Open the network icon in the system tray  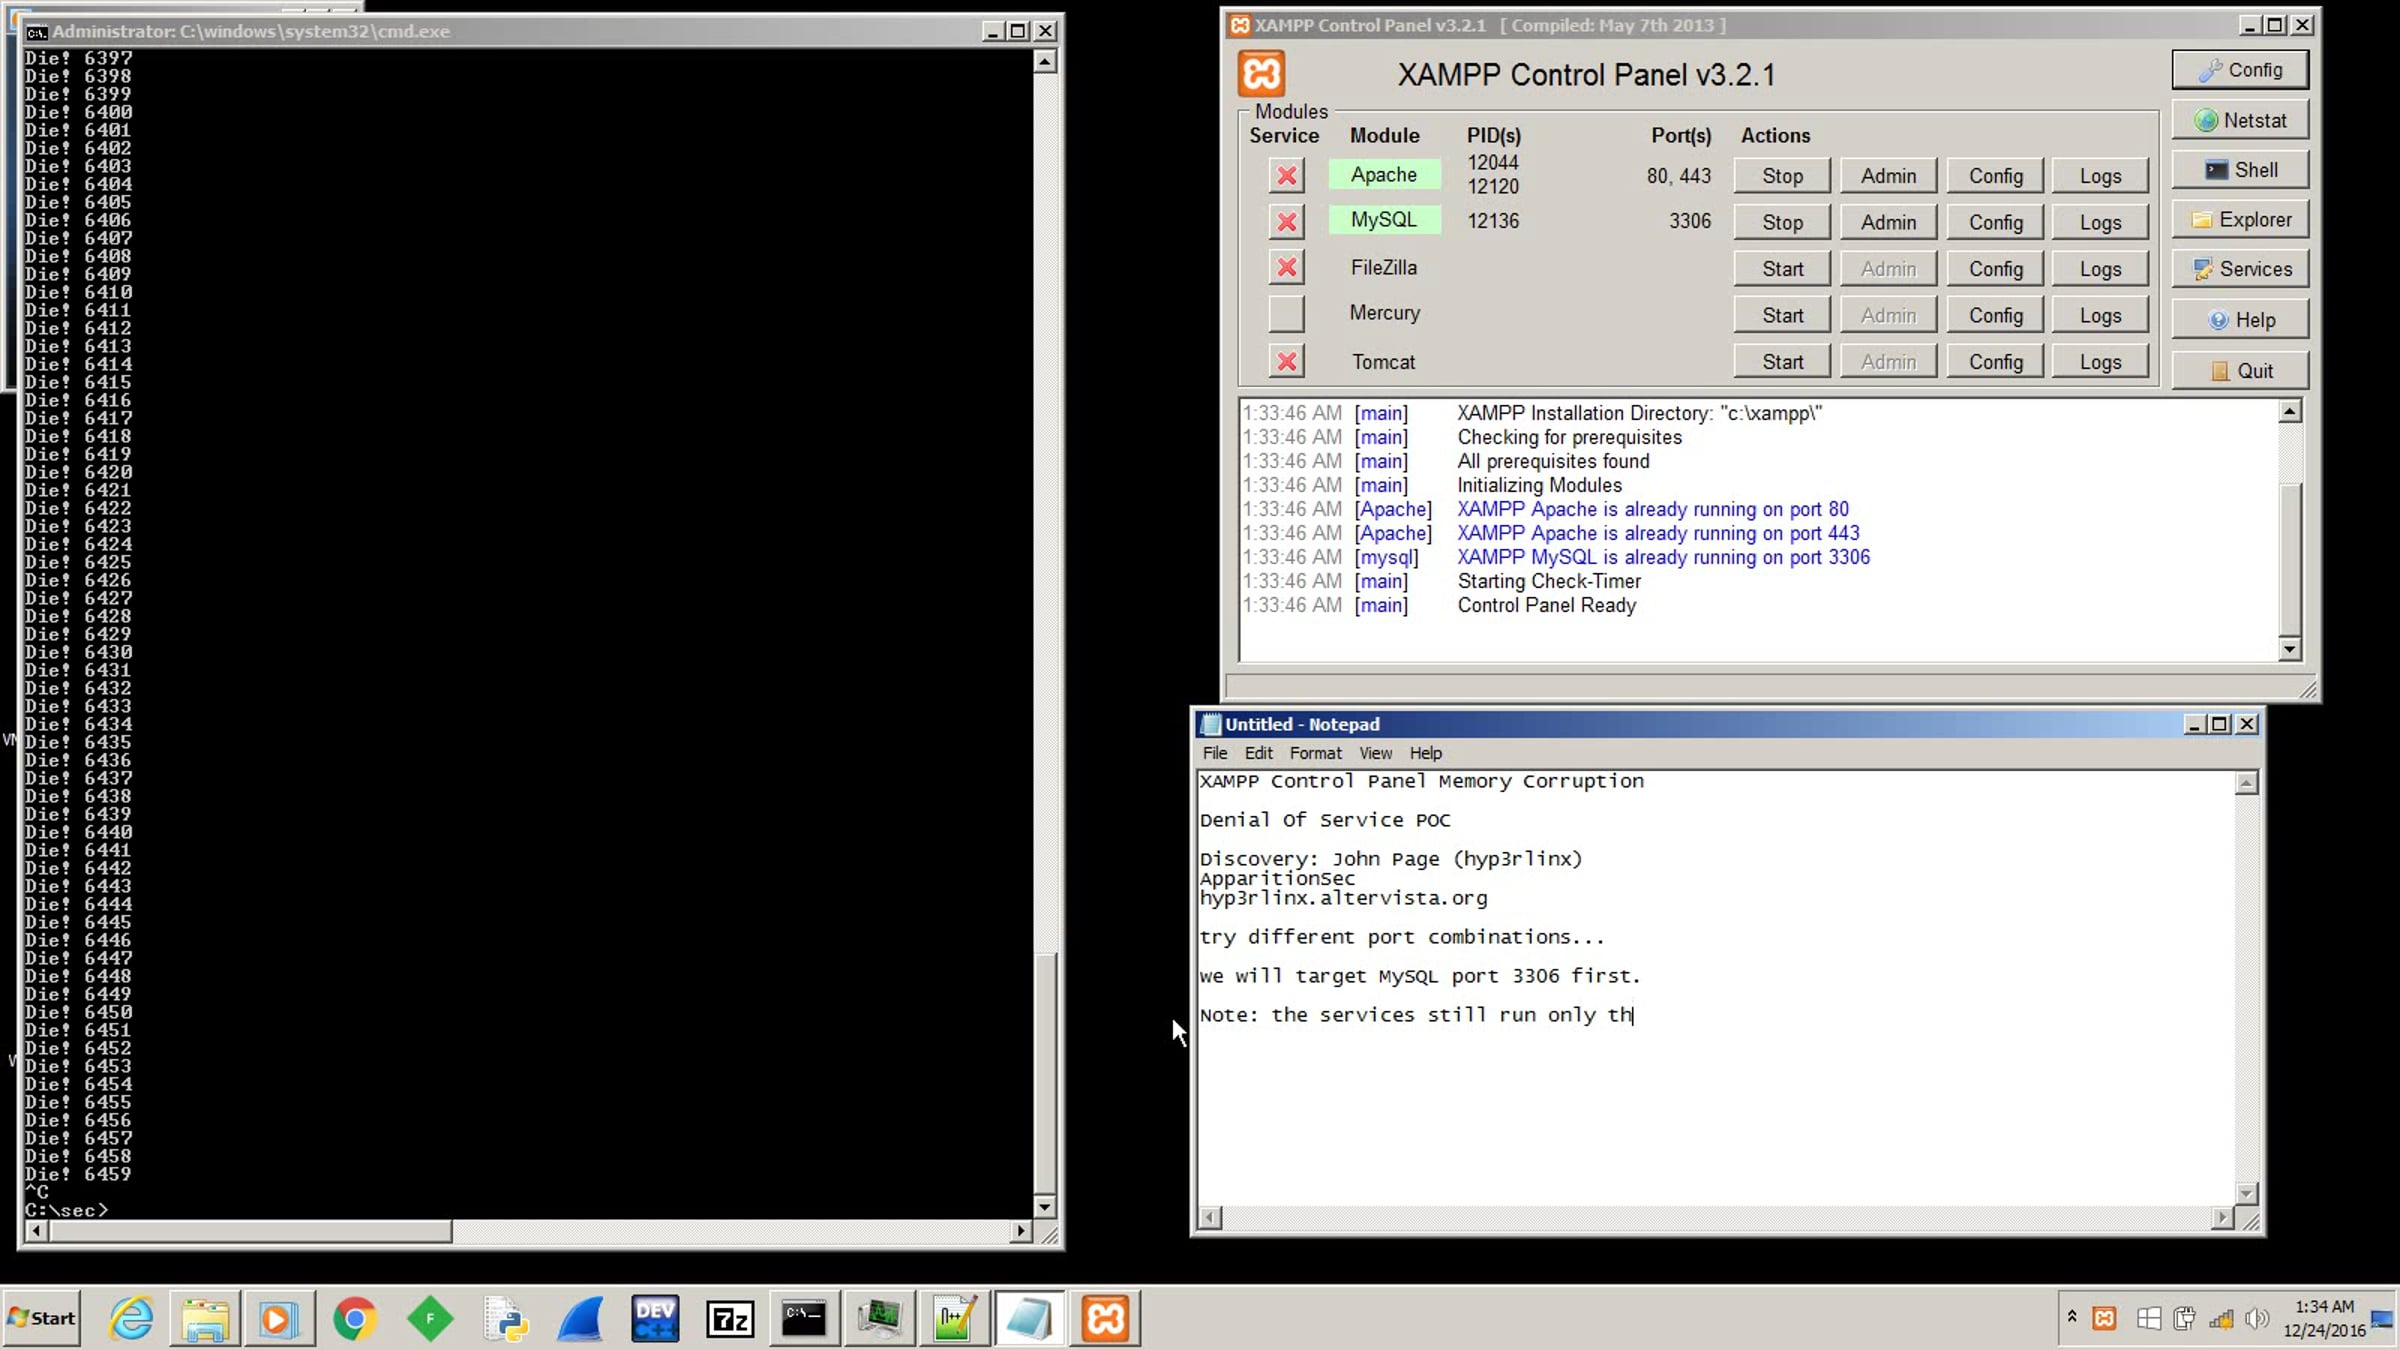coord(2221,1318)
